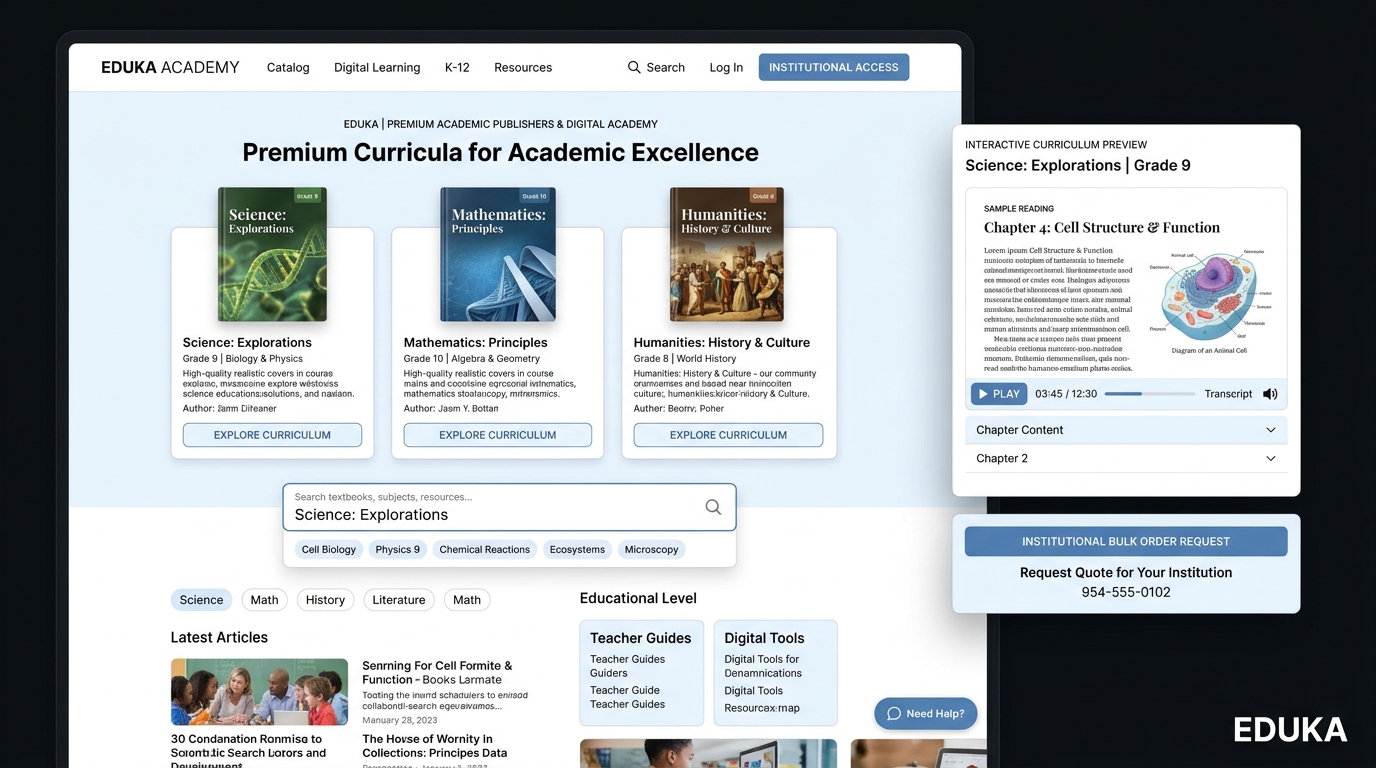Click the animal cell diagram image

(x=1209, y=300)
